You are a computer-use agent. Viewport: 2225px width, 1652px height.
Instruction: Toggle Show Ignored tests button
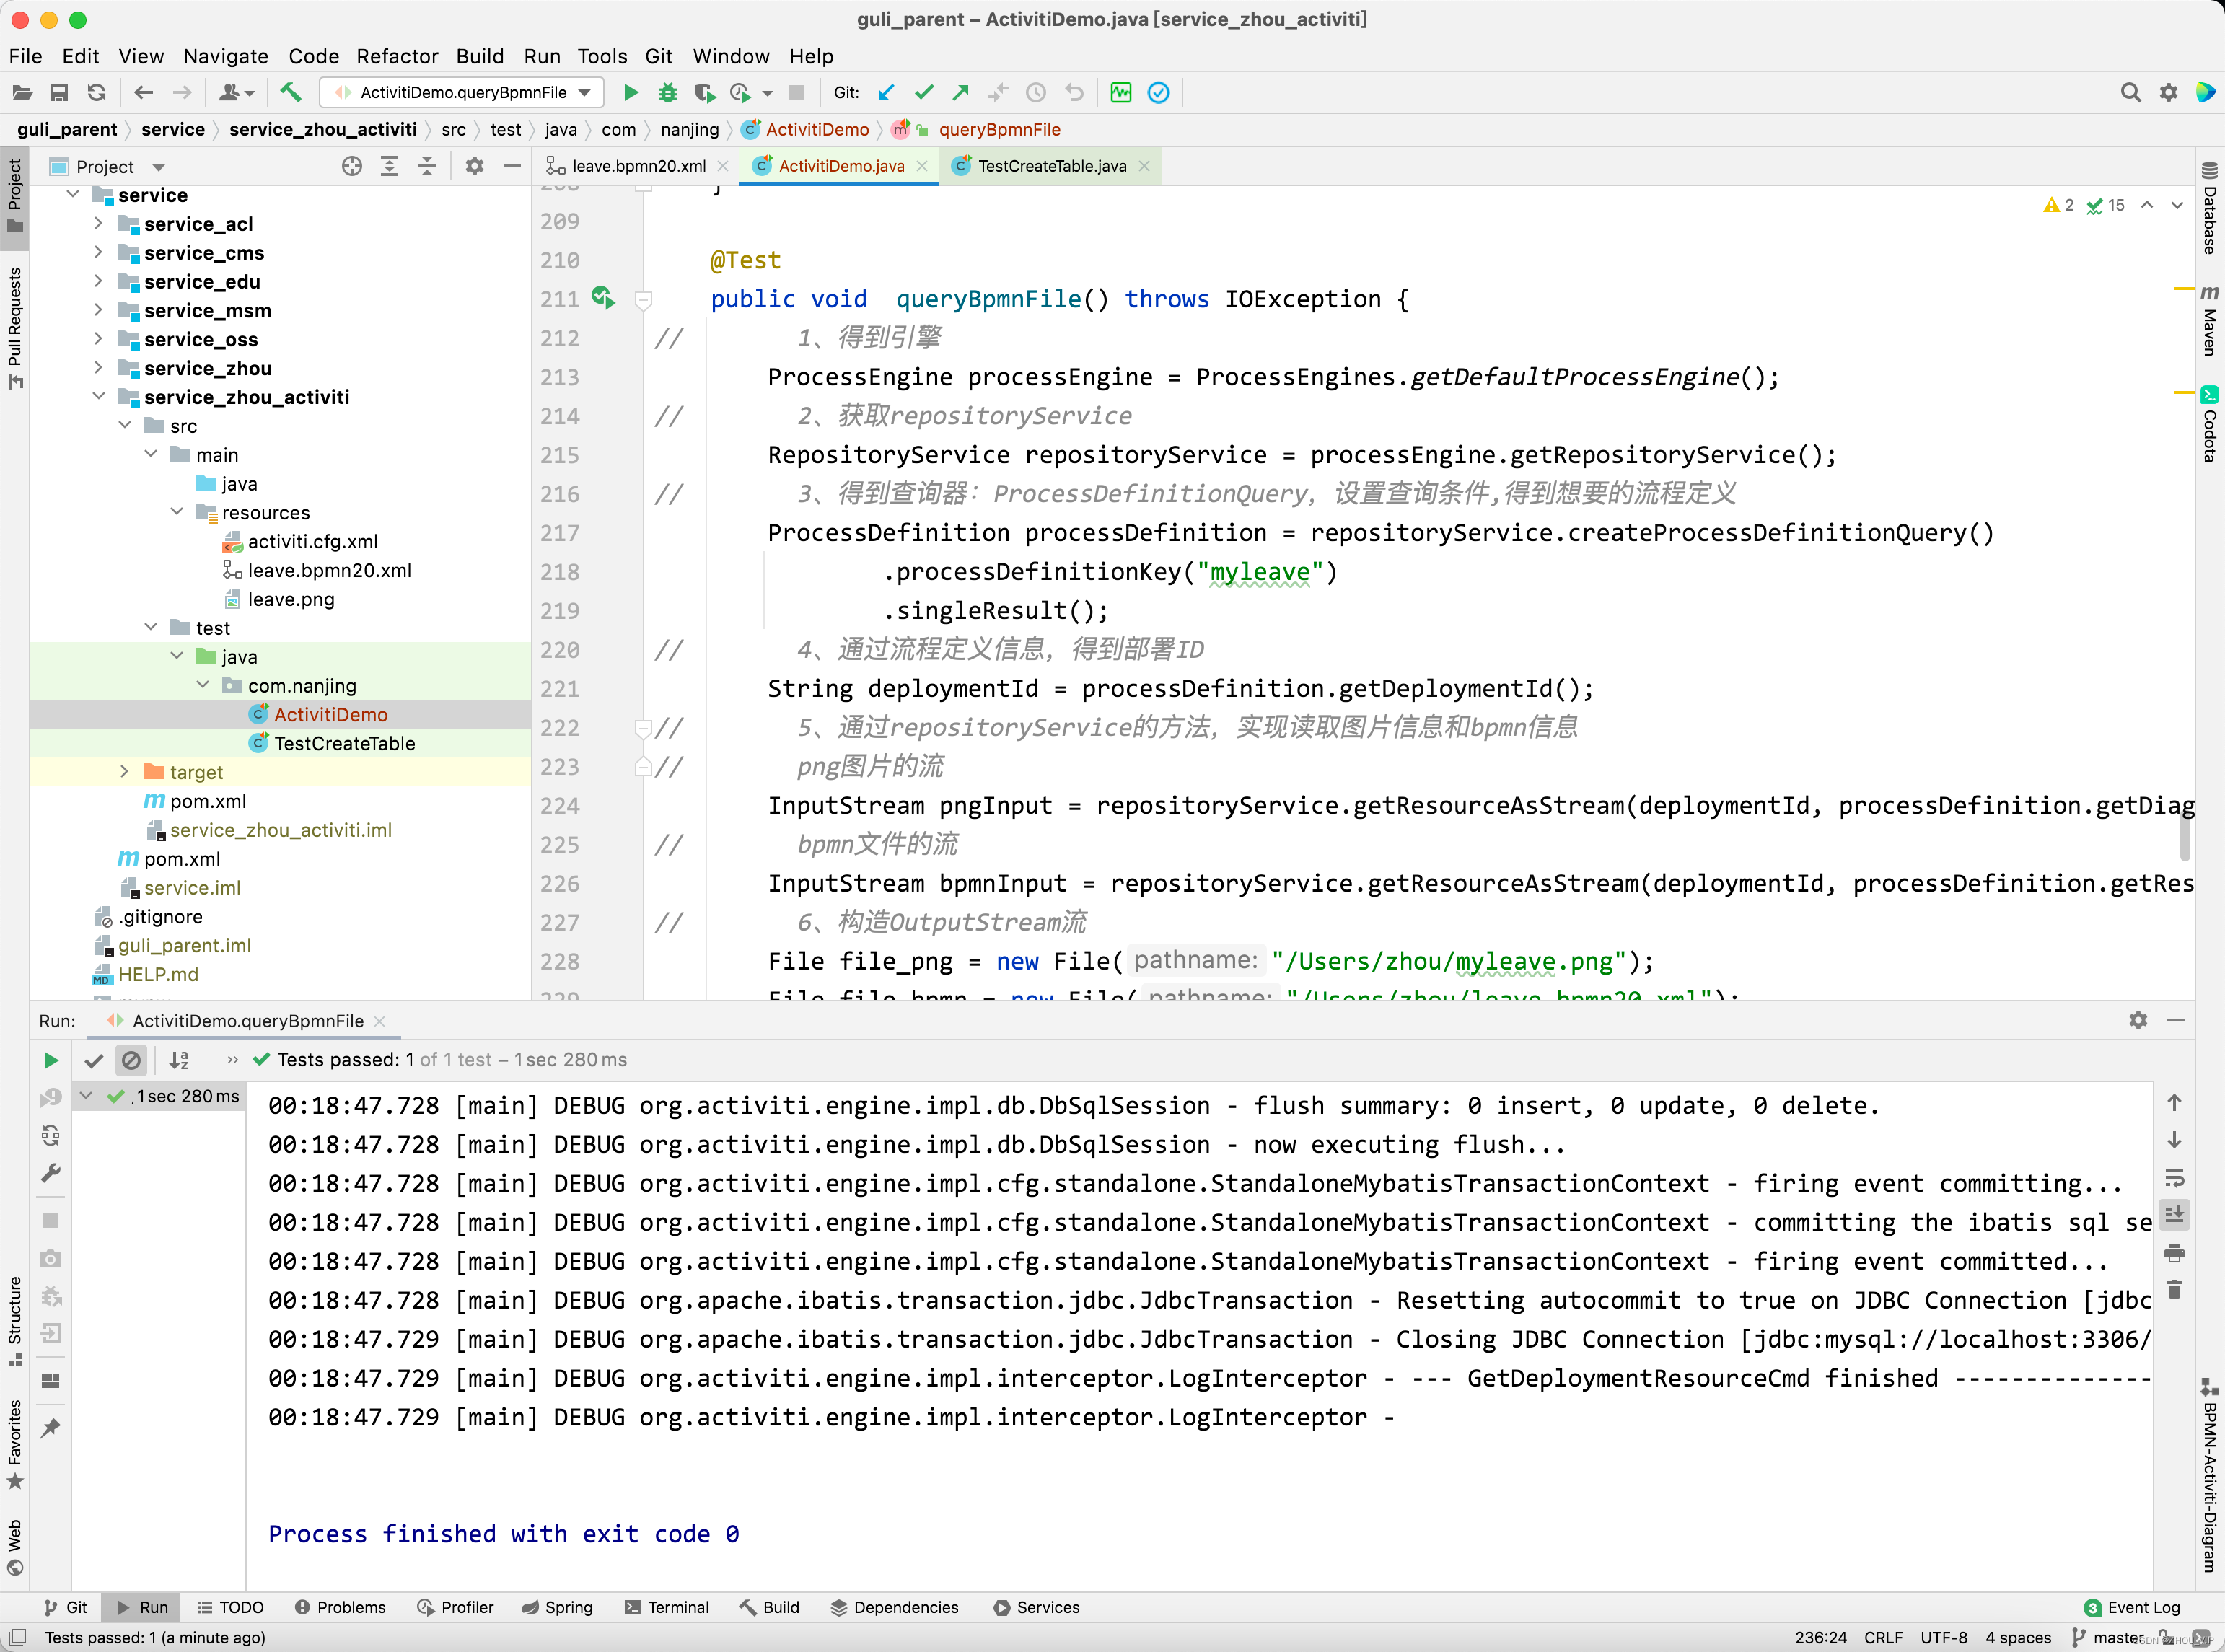coord(131,1060)
